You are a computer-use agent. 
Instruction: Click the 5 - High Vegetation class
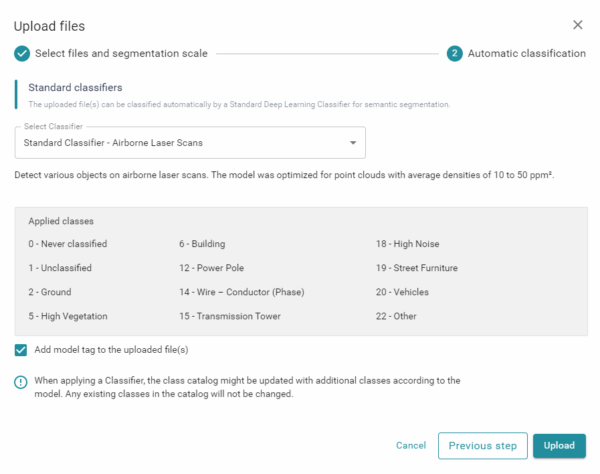point(68,316)
